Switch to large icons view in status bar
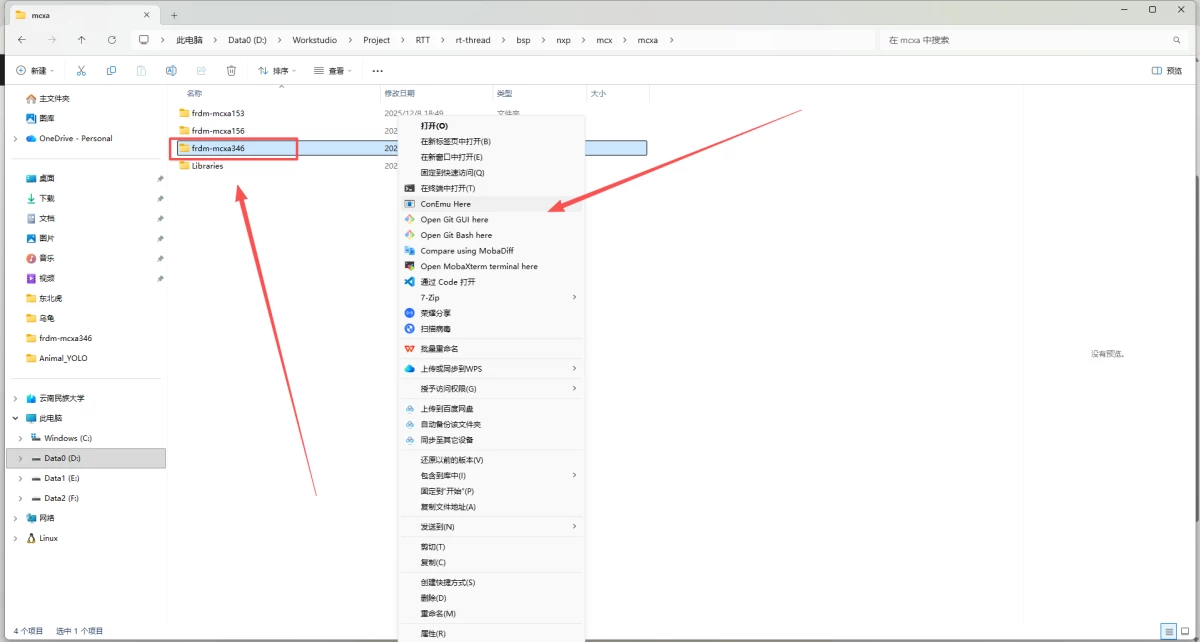Viewport: 1200px width, 642px height. [x=1185, y=632]
